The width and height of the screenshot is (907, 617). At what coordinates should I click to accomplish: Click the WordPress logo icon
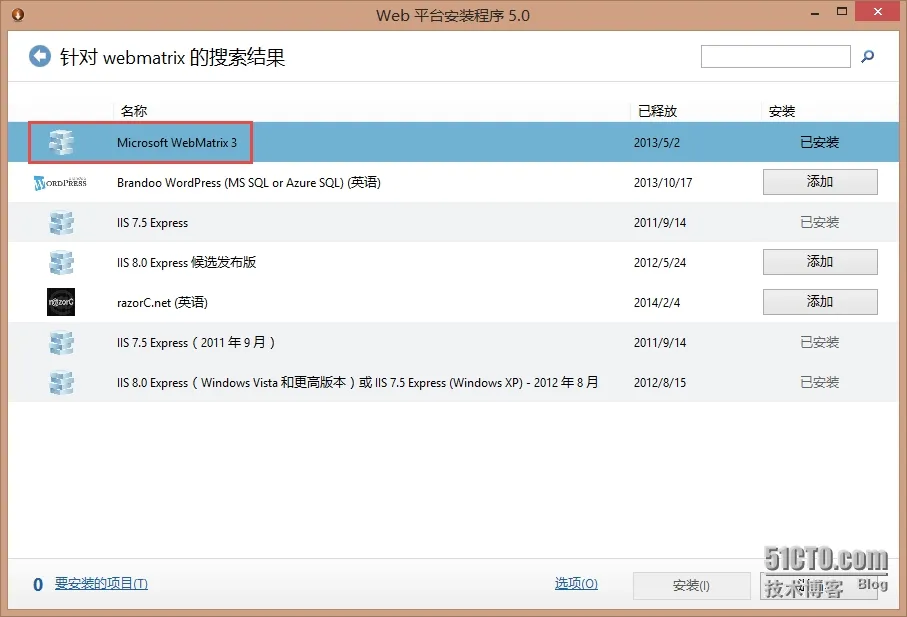[x=60, y=183]
